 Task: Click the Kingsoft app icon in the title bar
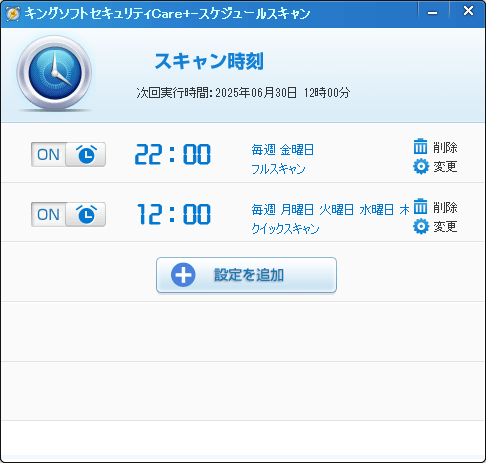tap(13, 13)
